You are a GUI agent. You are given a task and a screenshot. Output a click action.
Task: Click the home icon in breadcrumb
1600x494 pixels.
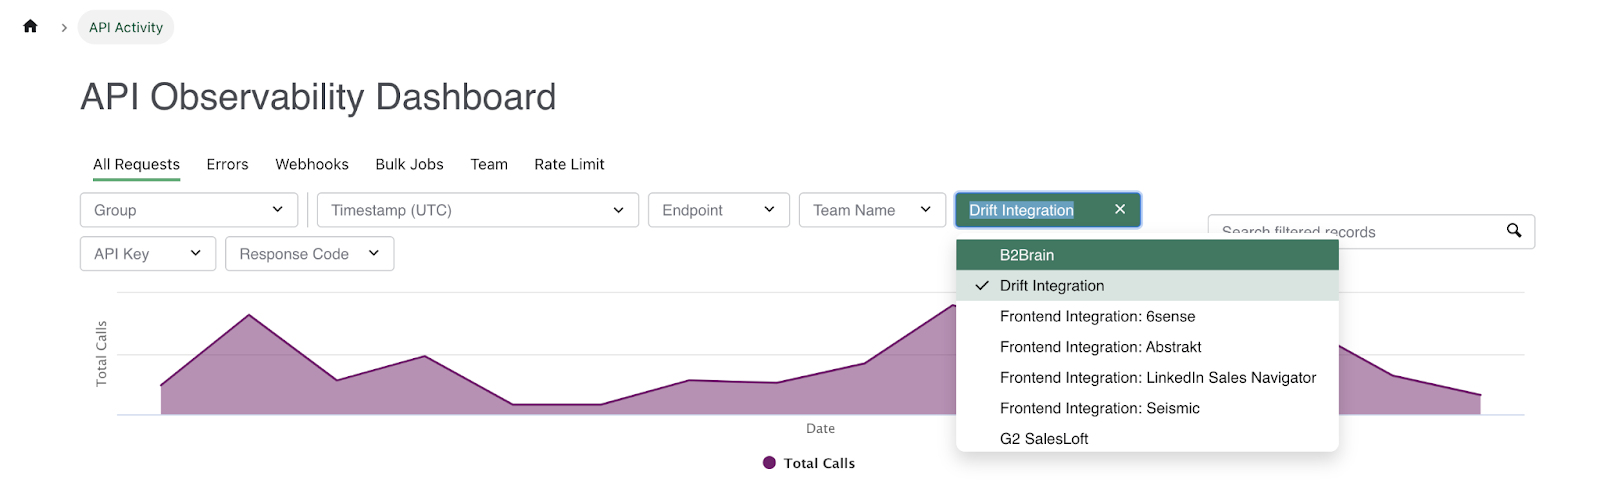pyautogui.click(x=30, y=27)
